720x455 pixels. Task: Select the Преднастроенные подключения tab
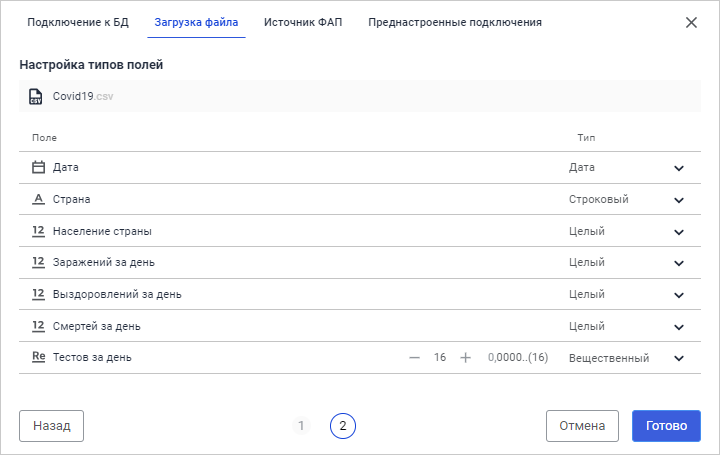point(455,22)
